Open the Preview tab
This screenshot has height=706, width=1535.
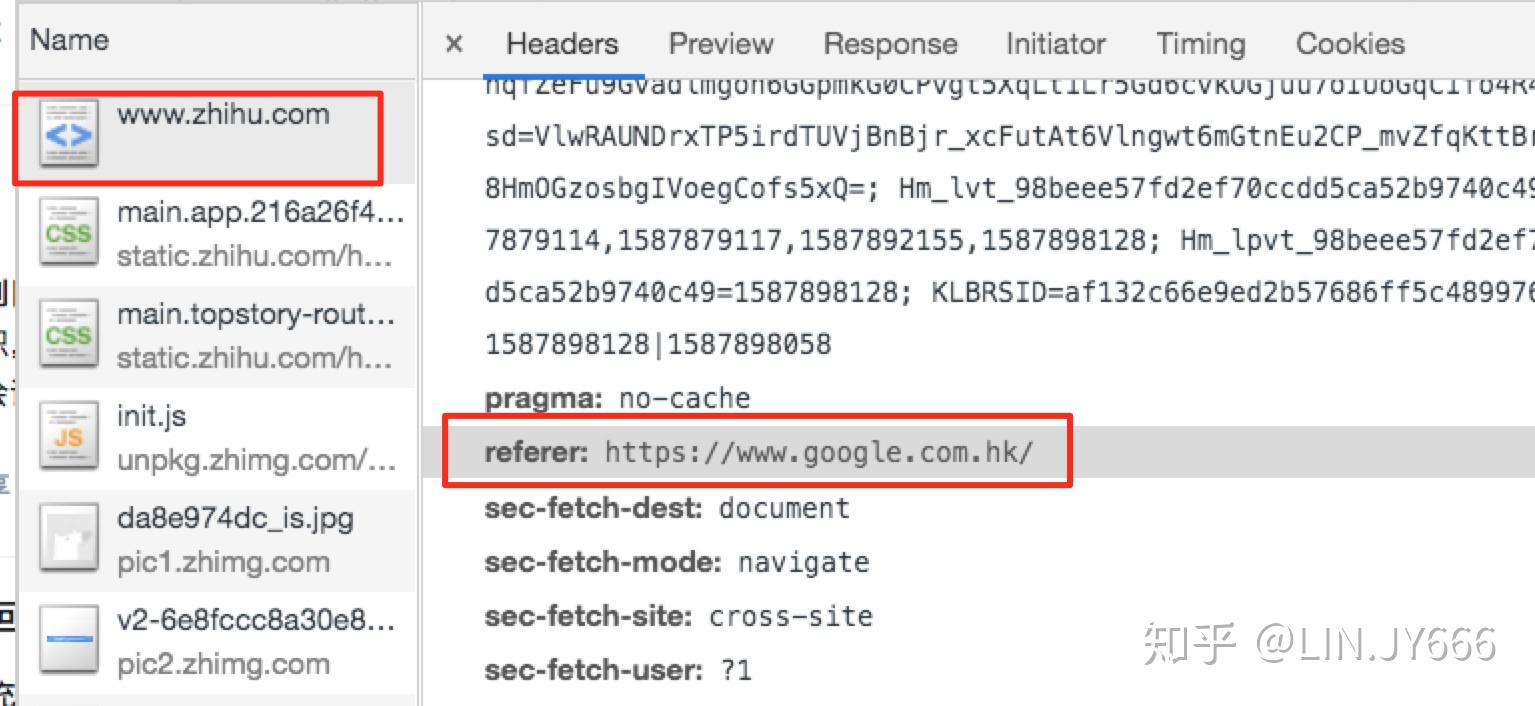tap(721, 44)
